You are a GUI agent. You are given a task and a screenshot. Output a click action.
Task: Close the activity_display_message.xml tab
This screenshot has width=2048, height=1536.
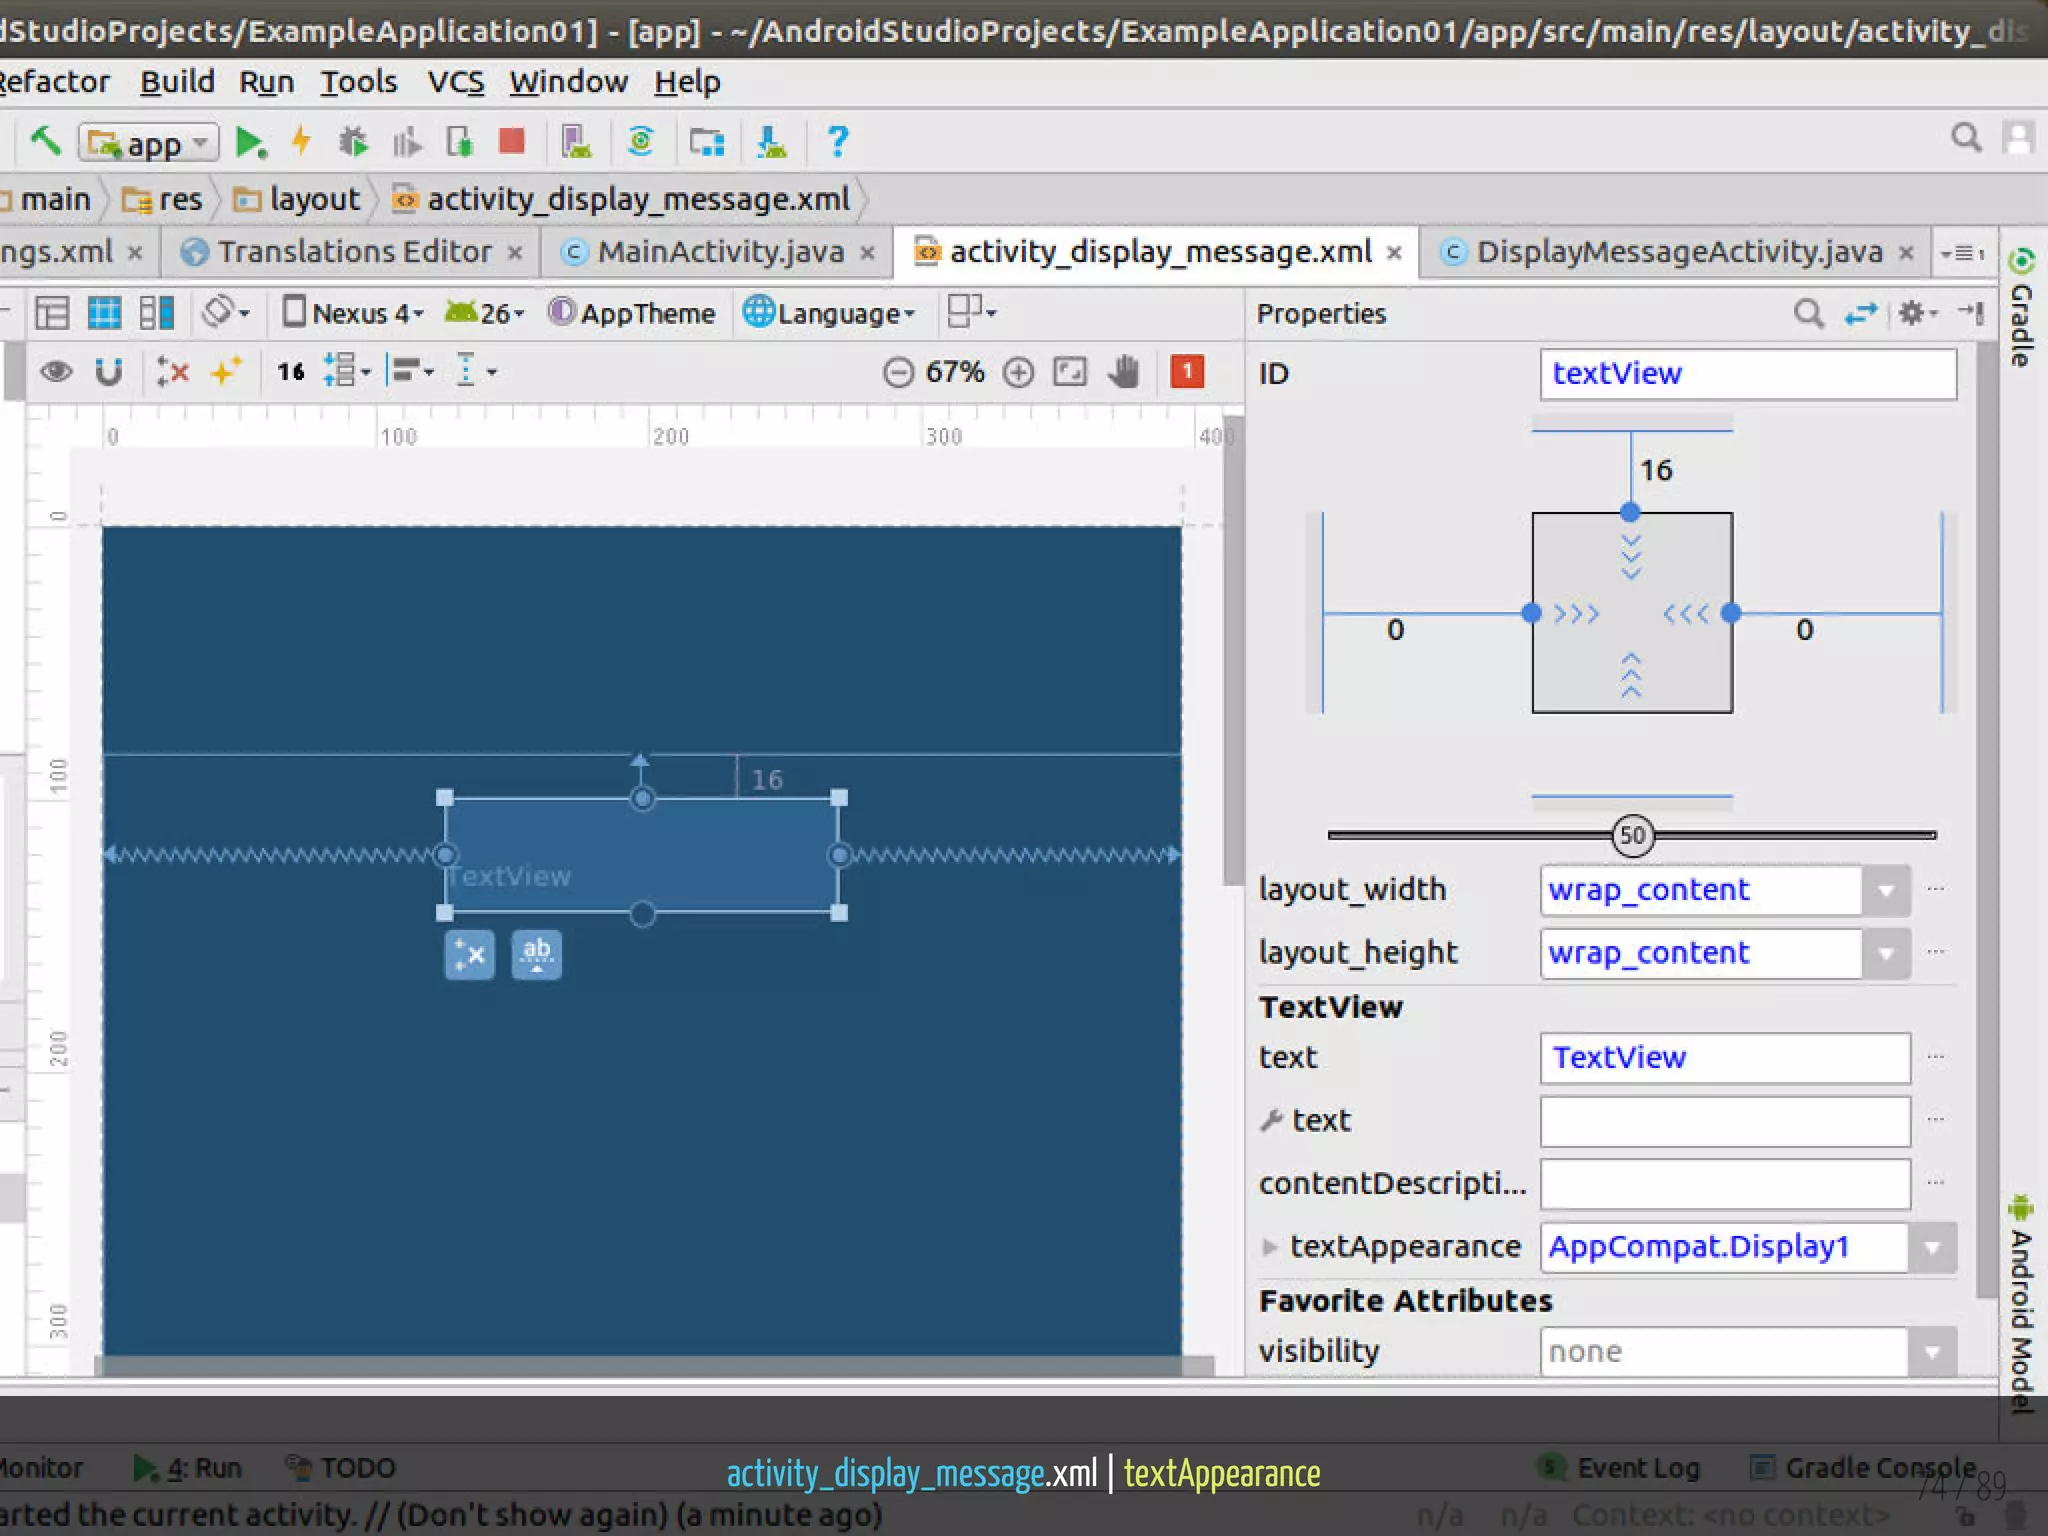pos(1395,253)
